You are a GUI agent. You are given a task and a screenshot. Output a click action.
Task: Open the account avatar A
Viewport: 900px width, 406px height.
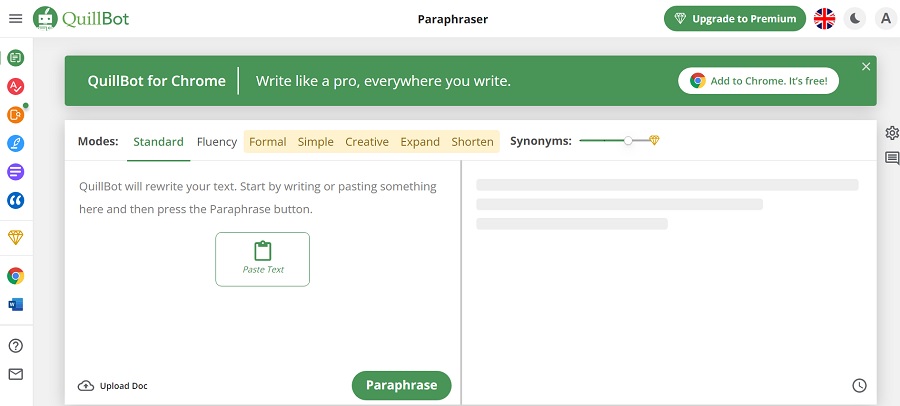[886, 18]
